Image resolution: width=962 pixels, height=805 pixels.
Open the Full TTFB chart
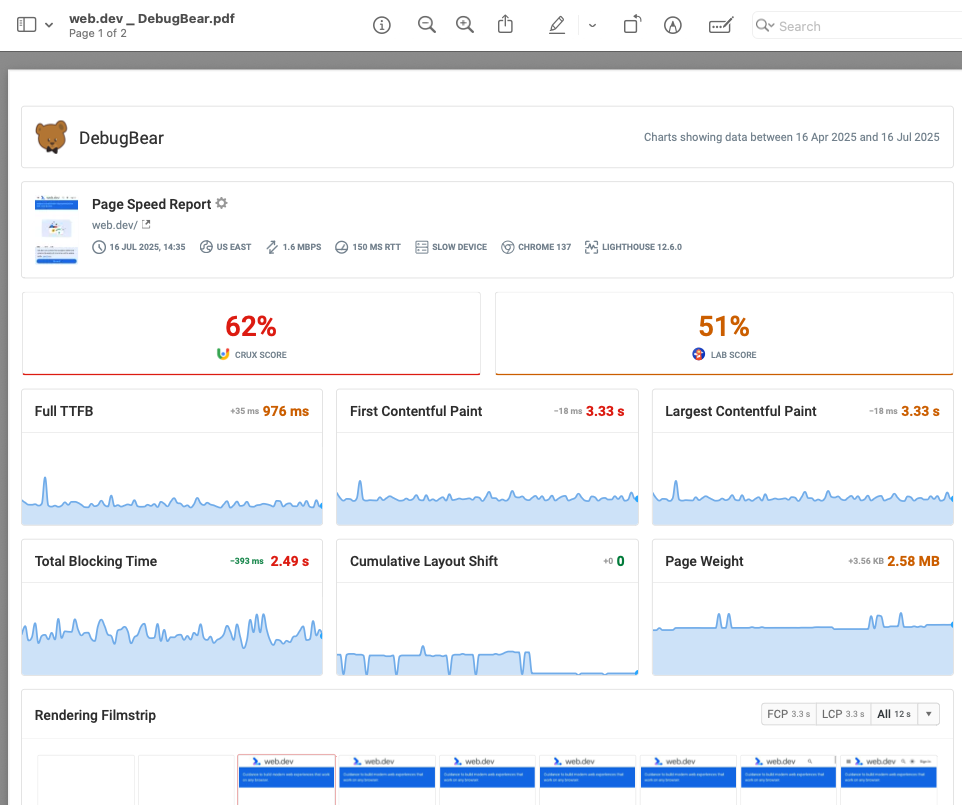172,457
